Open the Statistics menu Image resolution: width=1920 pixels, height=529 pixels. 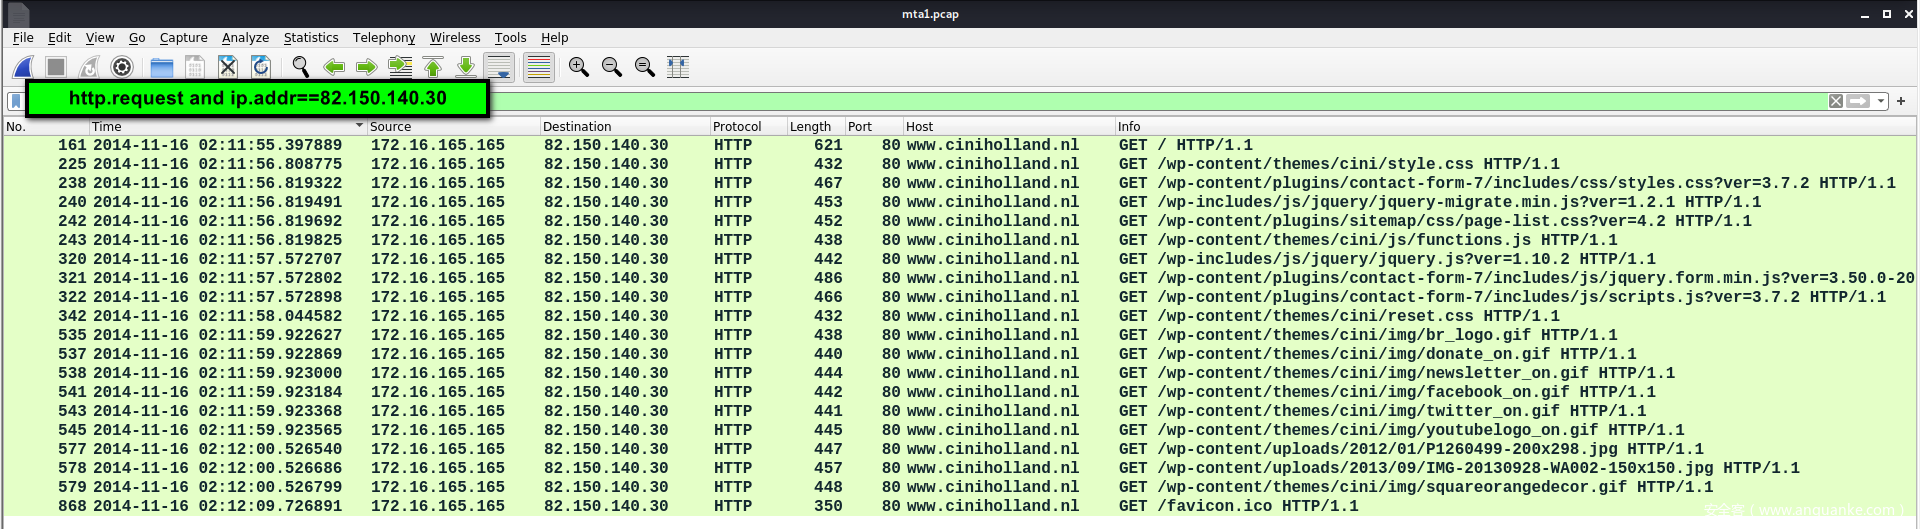[x=310, y=38]
